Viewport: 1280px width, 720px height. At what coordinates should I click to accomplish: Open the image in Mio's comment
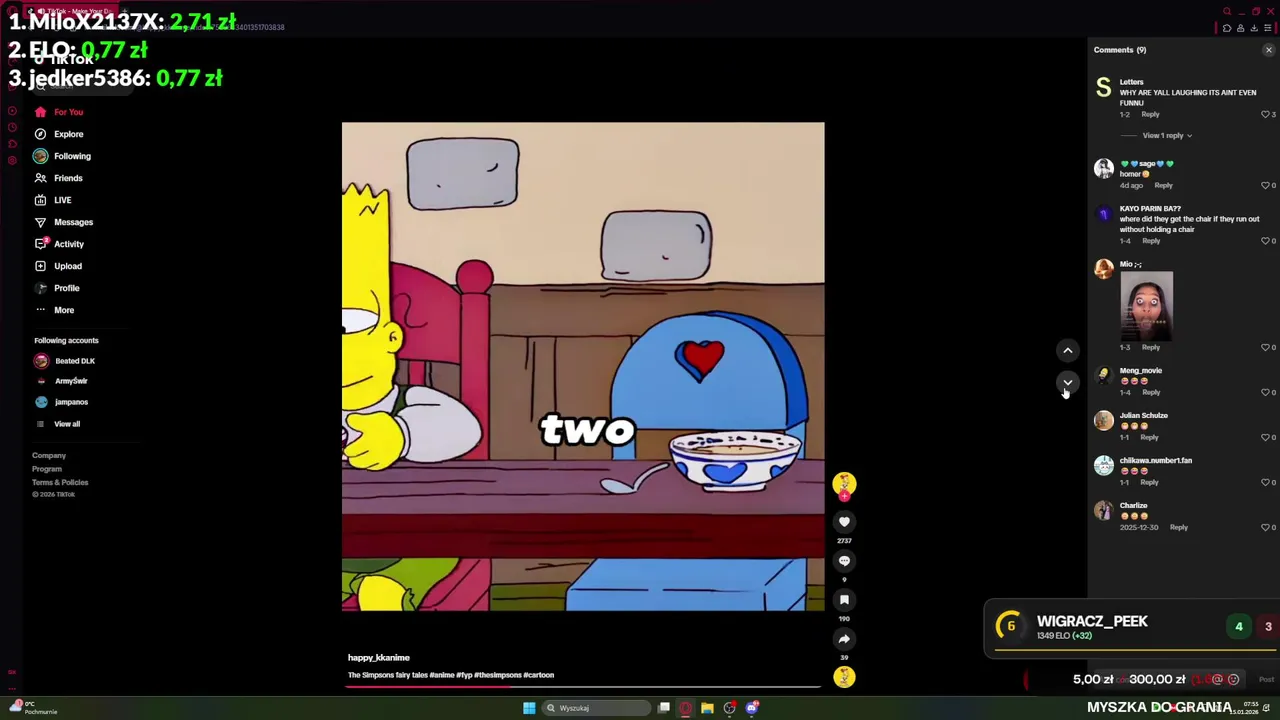[x=1146, y=306]
